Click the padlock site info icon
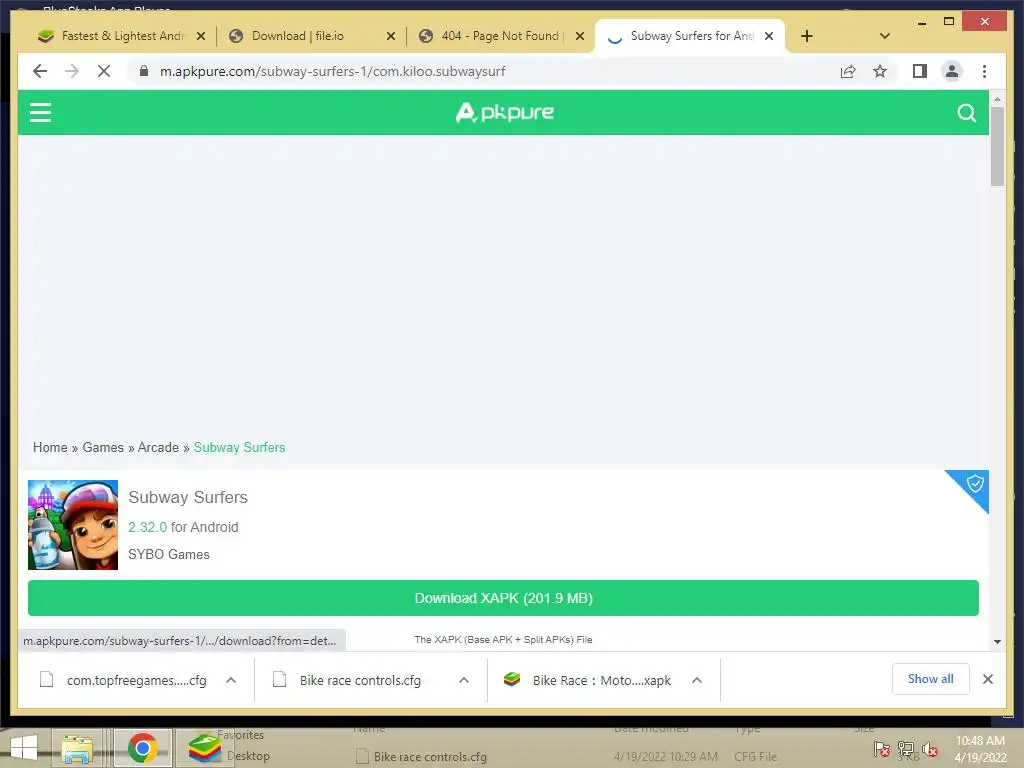1024x768 pixels. point(144,71)
